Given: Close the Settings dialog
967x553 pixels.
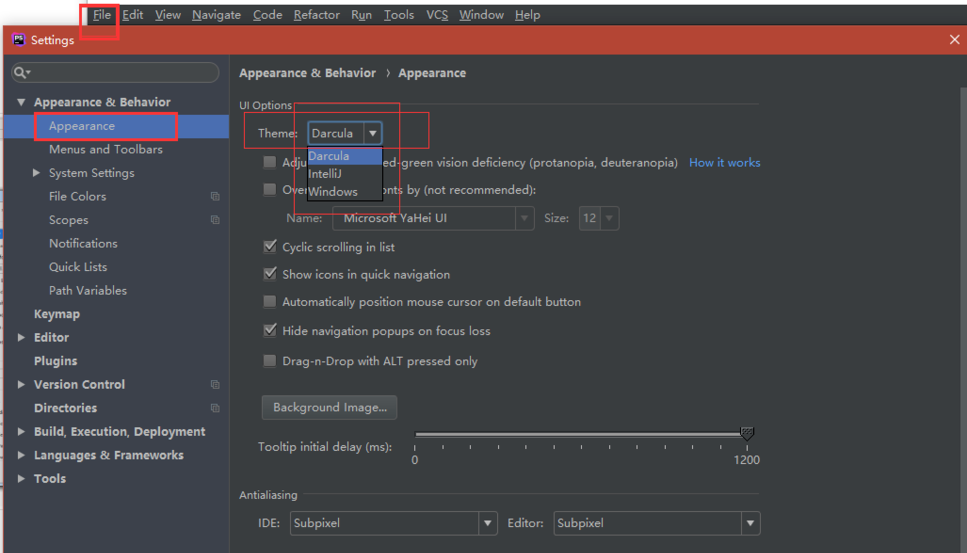Looking at the screenshot, I should tap(954, 40).
